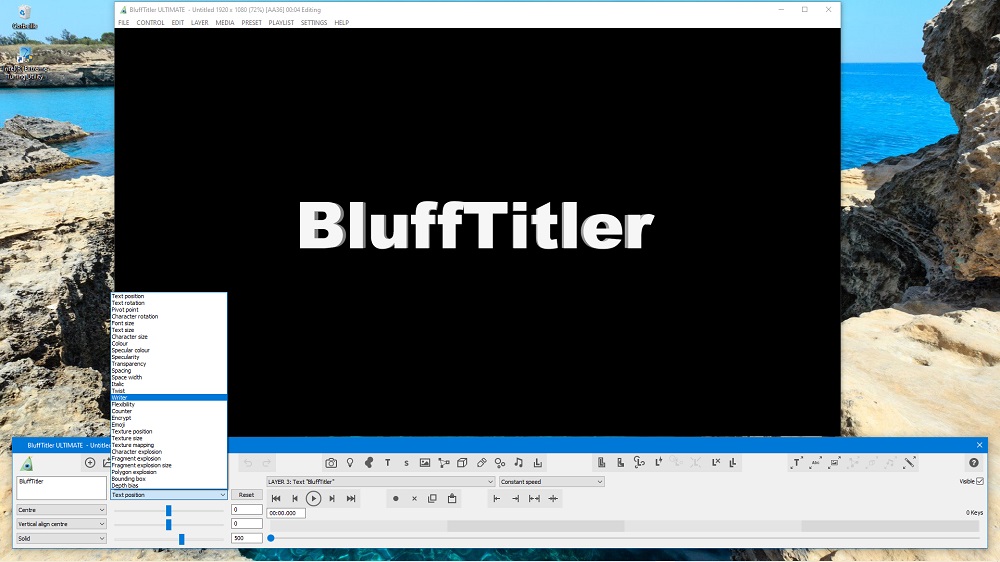Click the third property slider handle near 500
This screenshot has width=1000, height=562.
[x=182, y=539]
